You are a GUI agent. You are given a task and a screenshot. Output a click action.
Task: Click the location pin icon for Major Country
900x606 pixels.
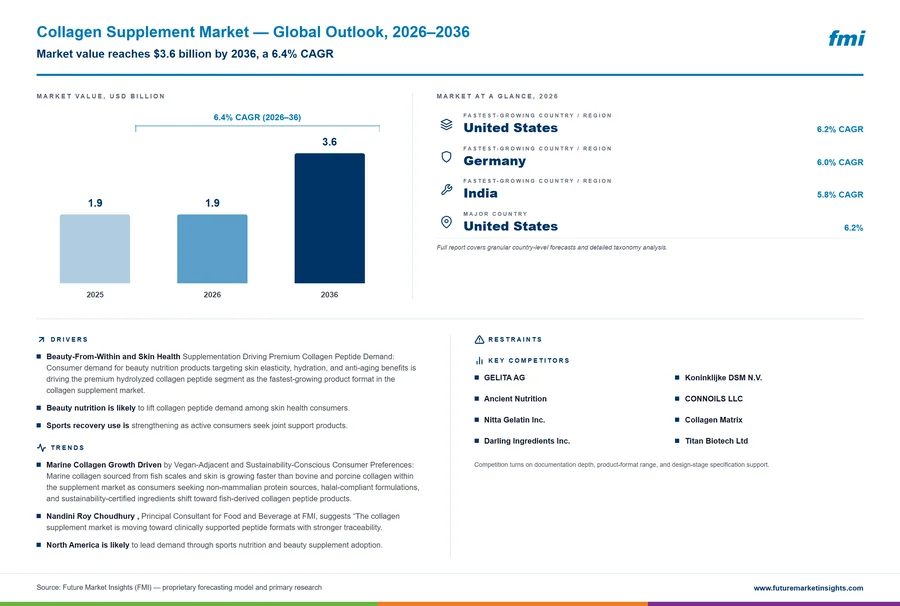click(x=447, y=222)
